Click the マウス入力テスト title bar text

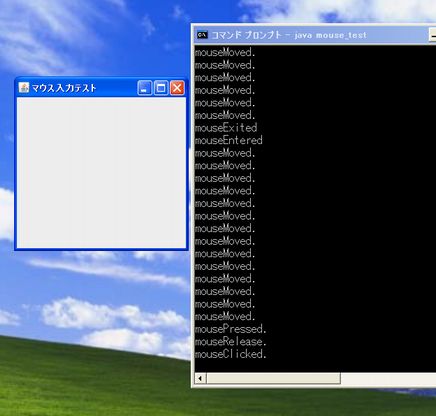[x=64, y=88]
